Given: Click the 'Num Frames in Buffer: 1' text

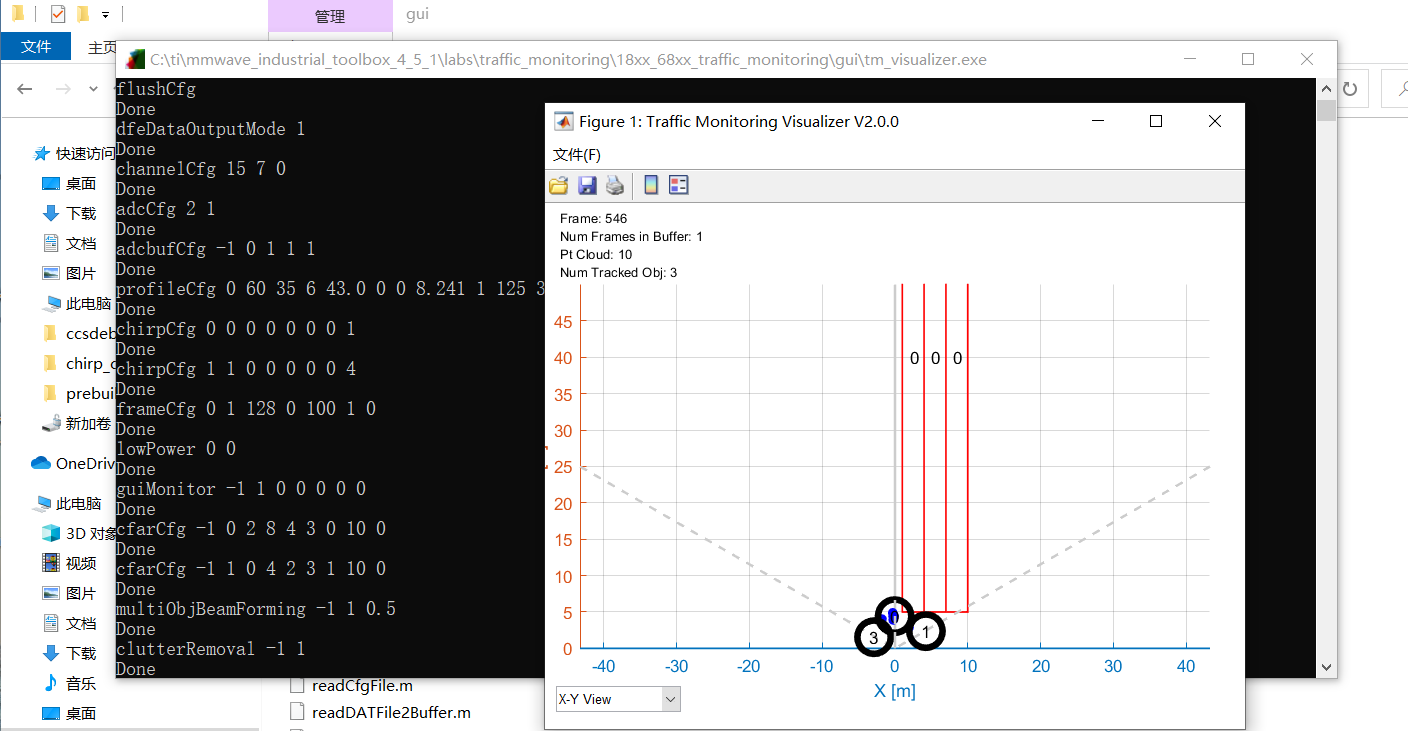Looking at the screenshot, I should (x=632, y=236).
